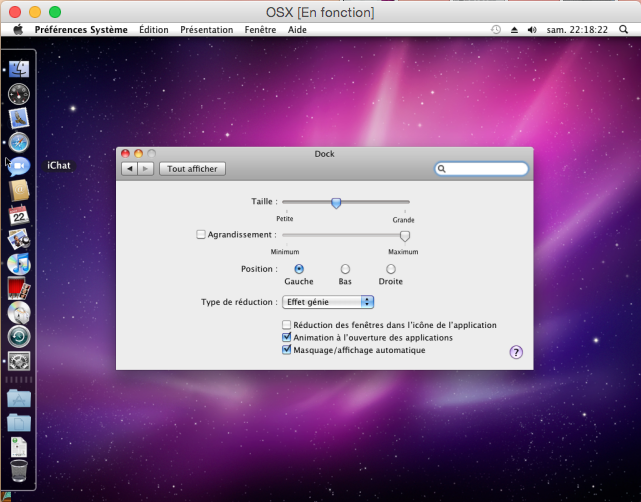Open the Apple menu
641x502 pixels.
(18, 29)
